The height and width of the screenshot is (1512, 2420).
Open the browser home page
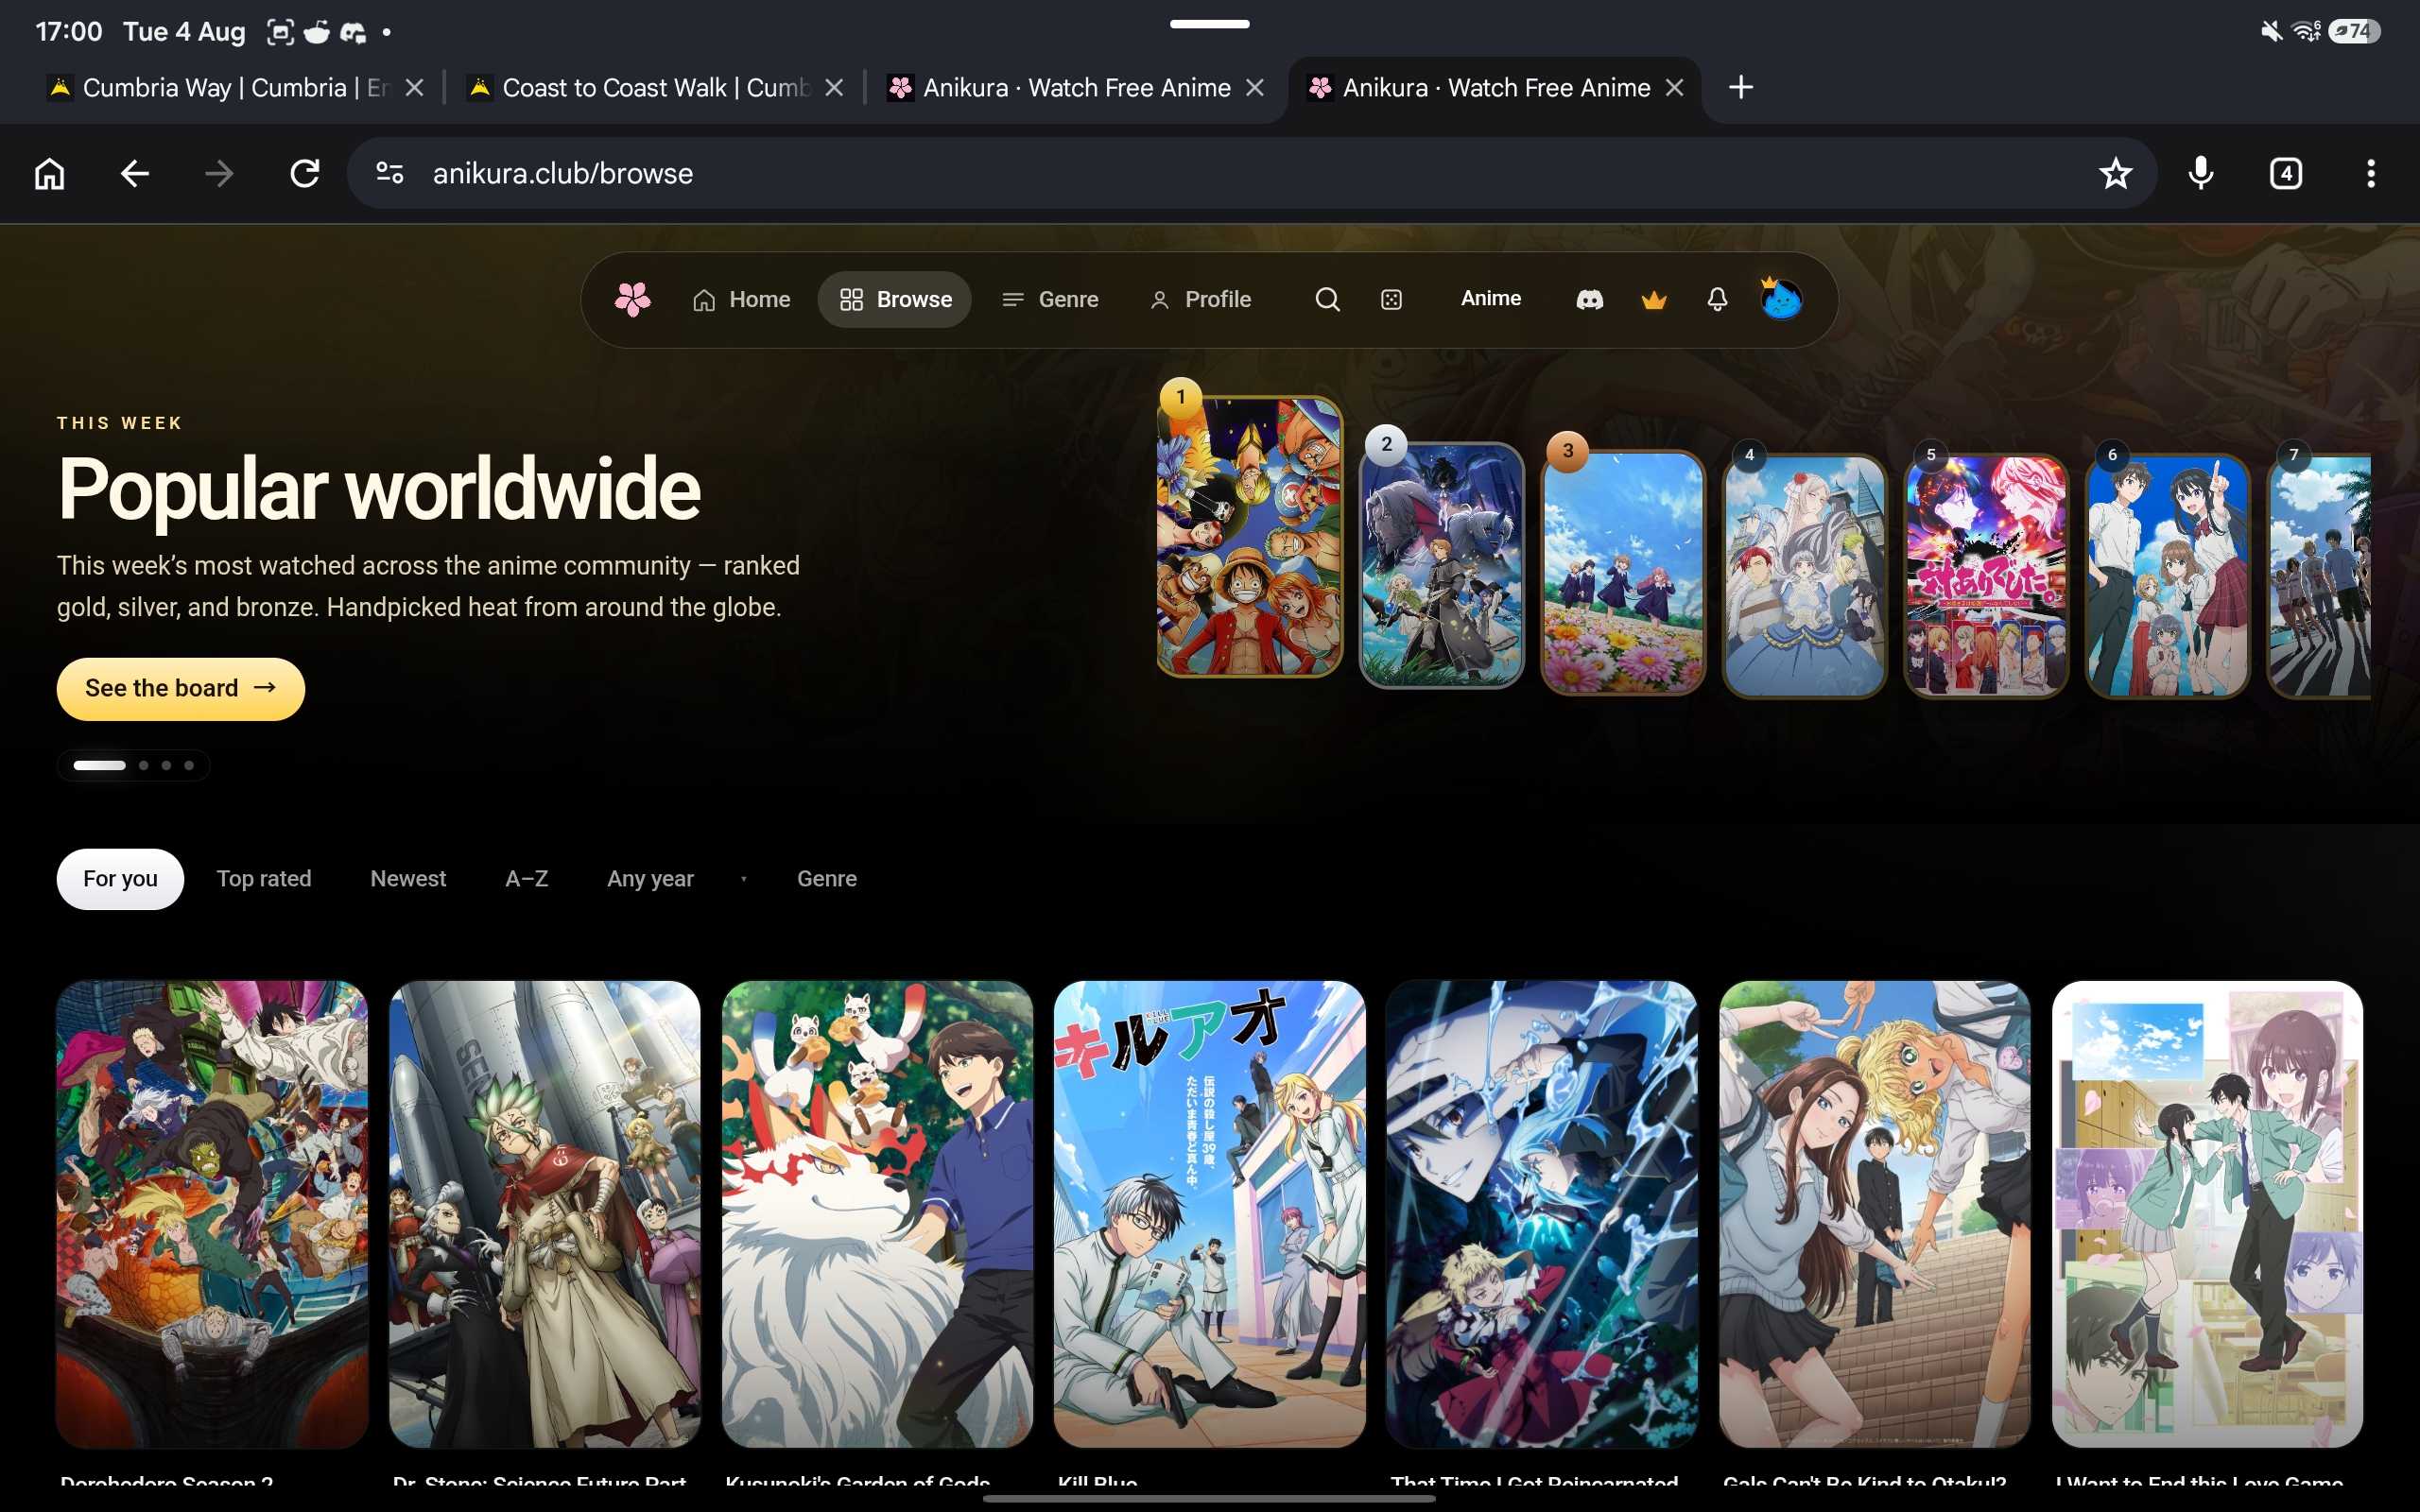pos(49,173)
